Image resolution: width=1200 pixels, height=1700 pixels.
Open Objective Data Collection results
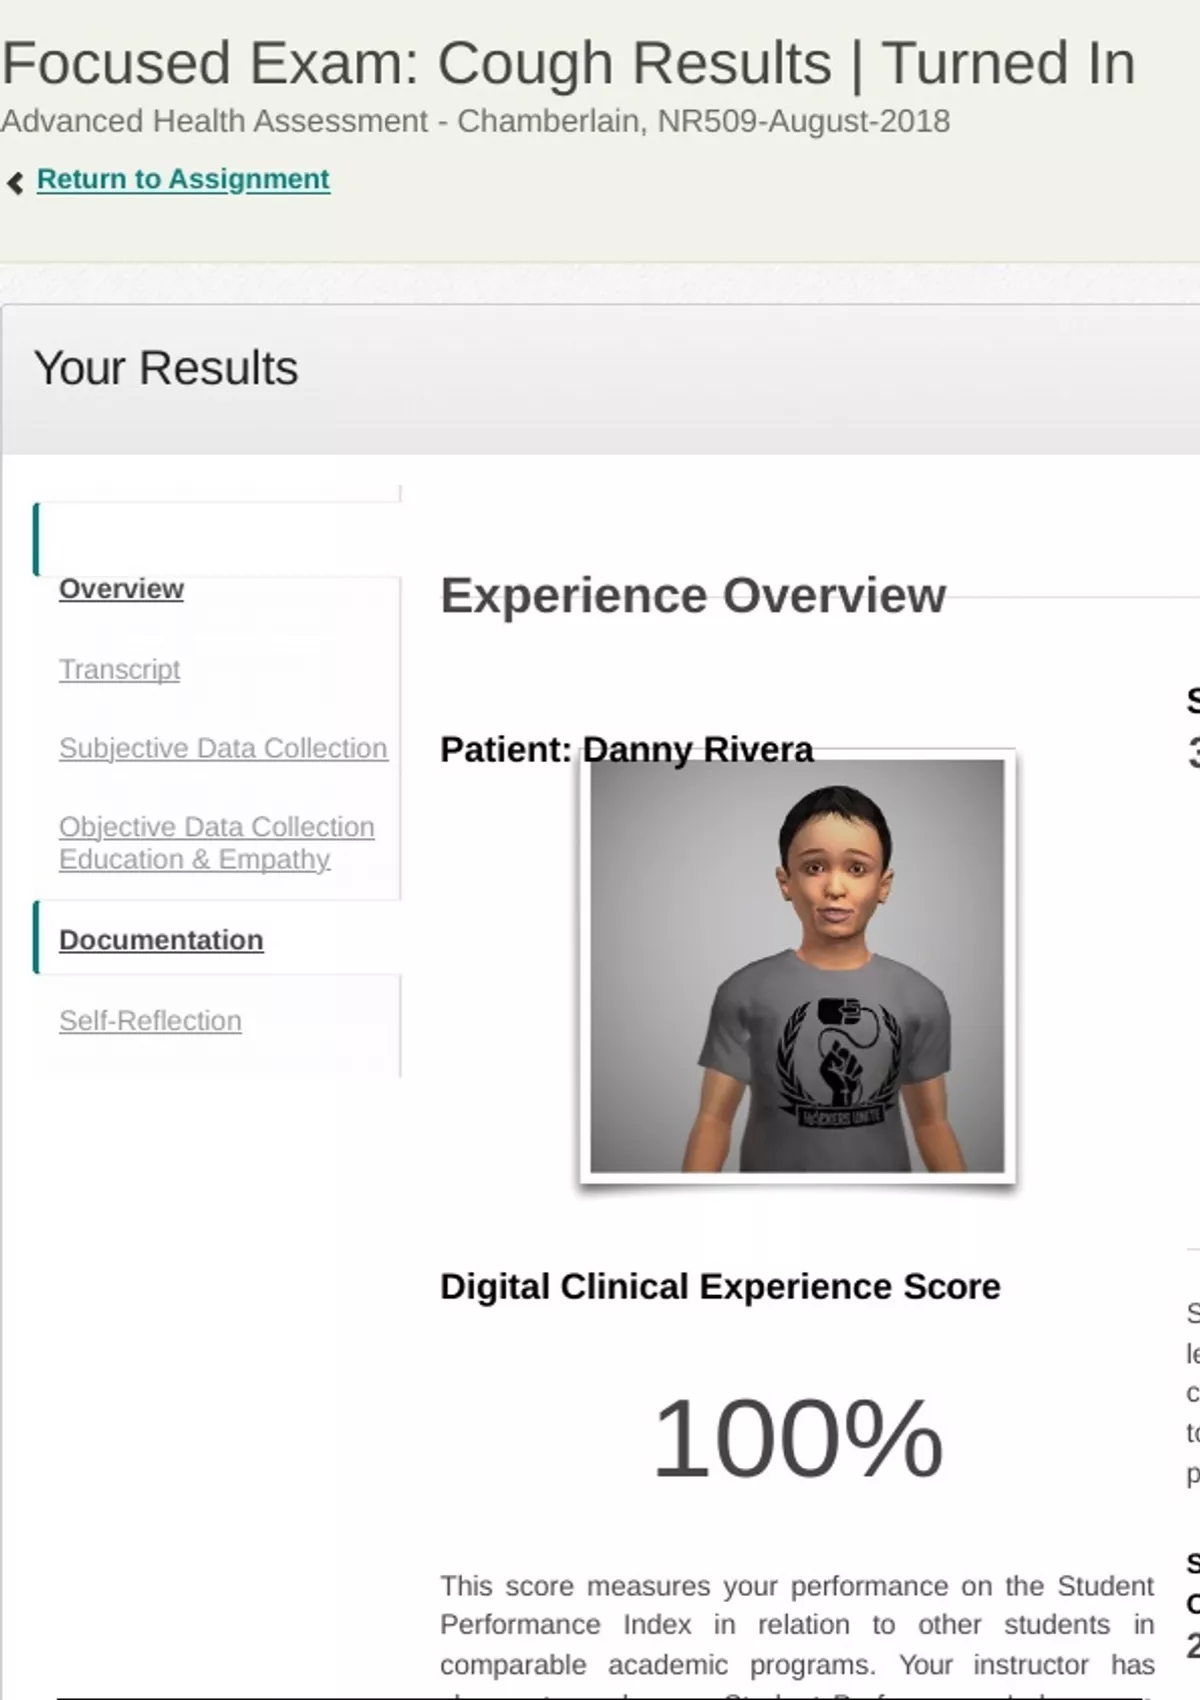216,827
